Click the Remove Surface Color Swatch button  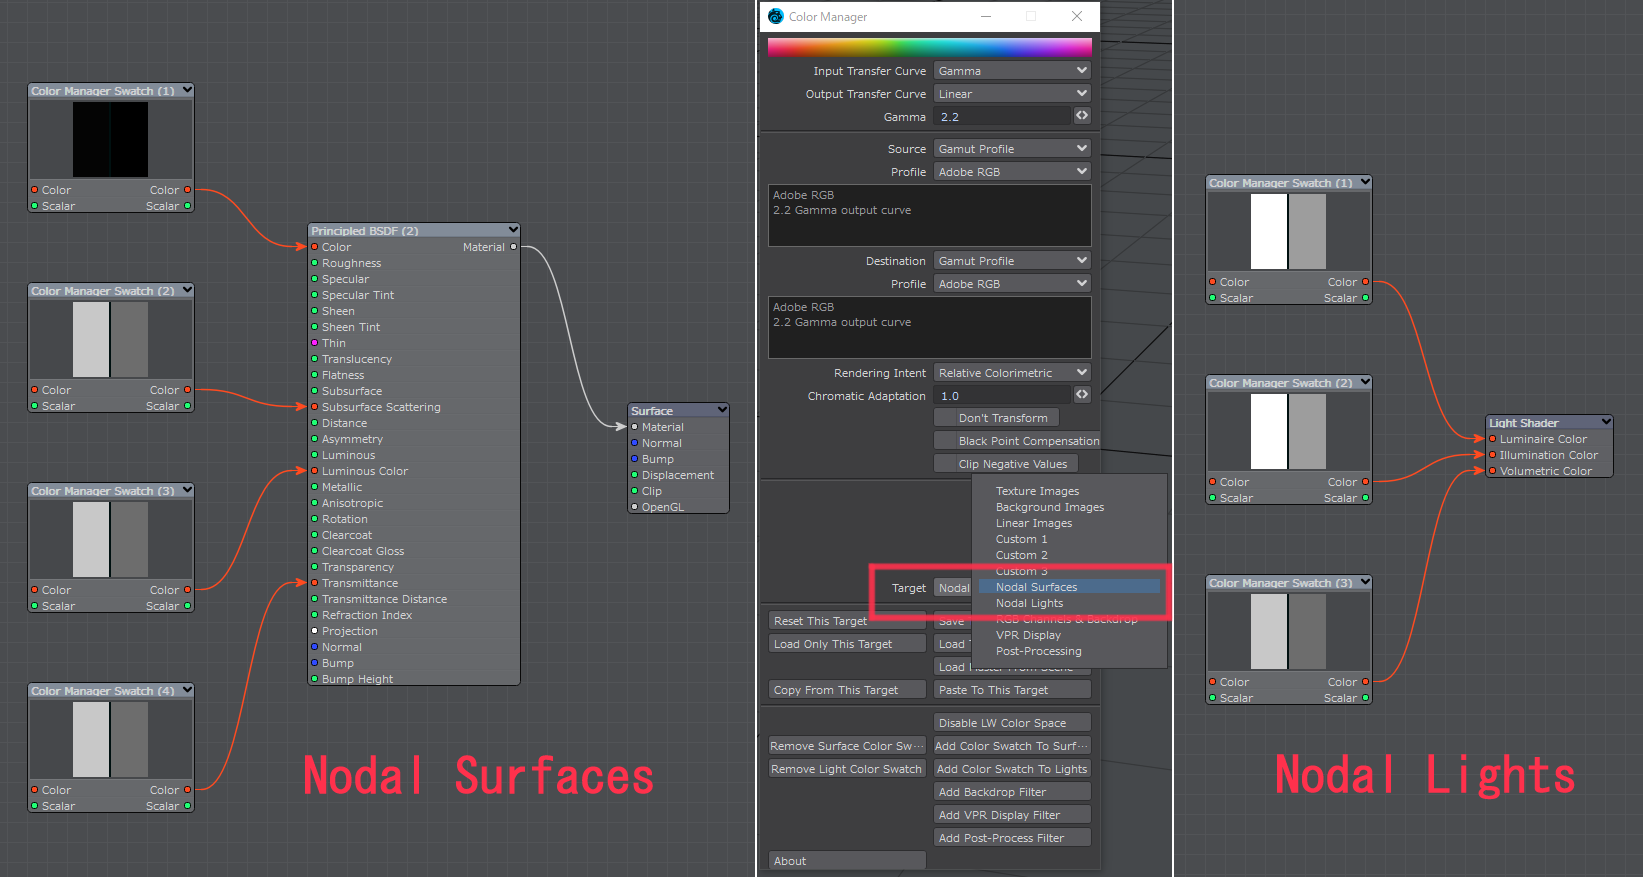tap(847, 746)
